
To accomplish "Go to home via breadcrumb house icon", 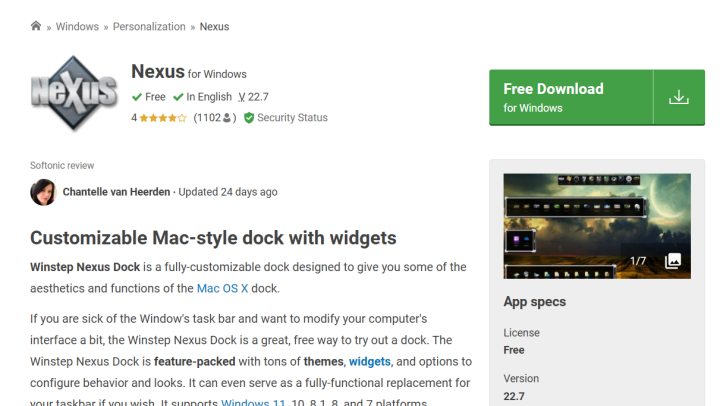I will click(36, 26).
